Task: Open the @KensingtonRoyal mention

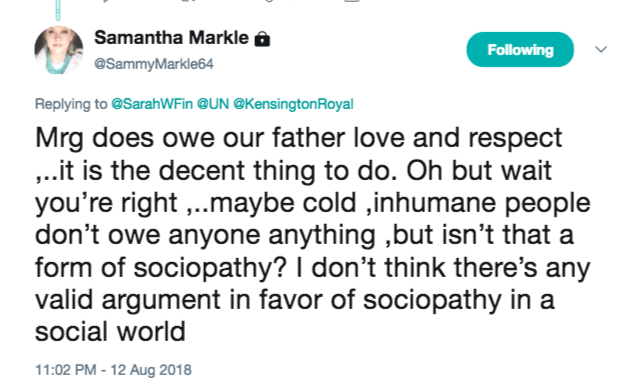Action: pos(293,104)
